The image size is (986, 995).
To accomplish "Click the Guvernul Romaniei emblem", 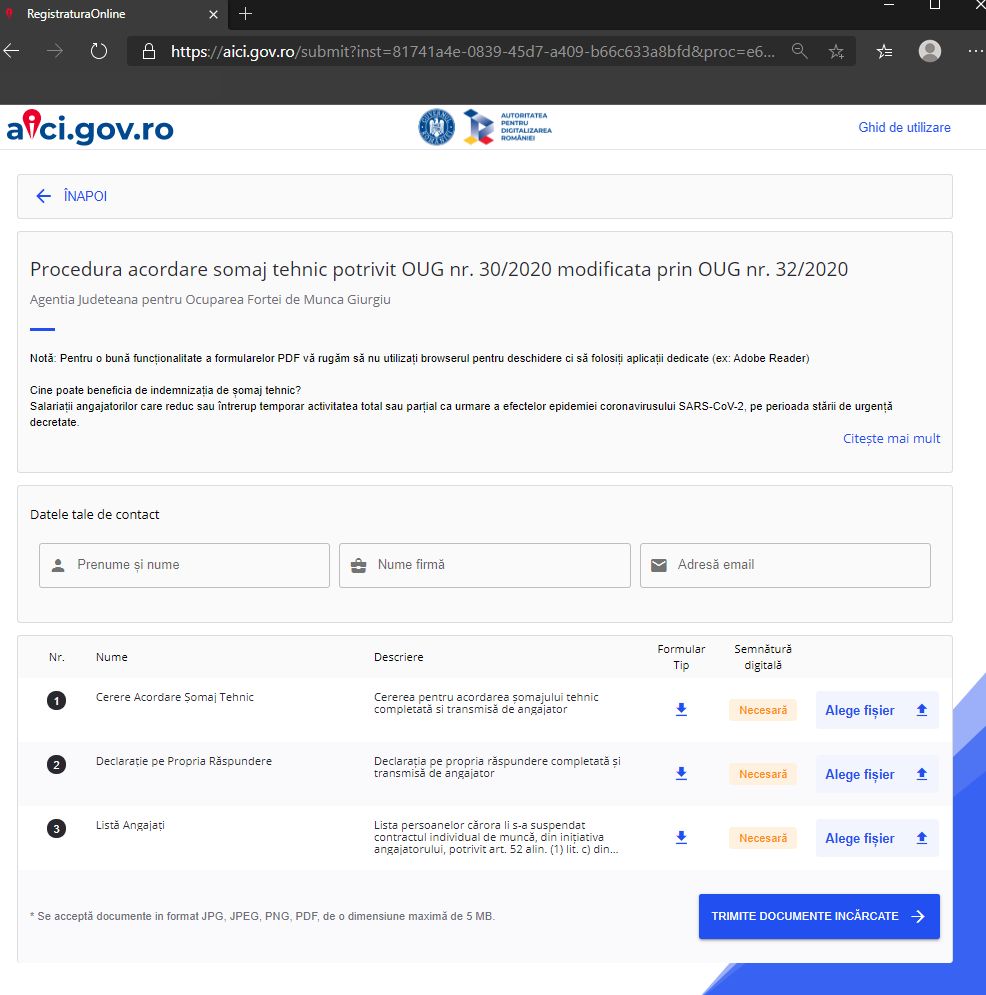I will click(x=437, y=127).
